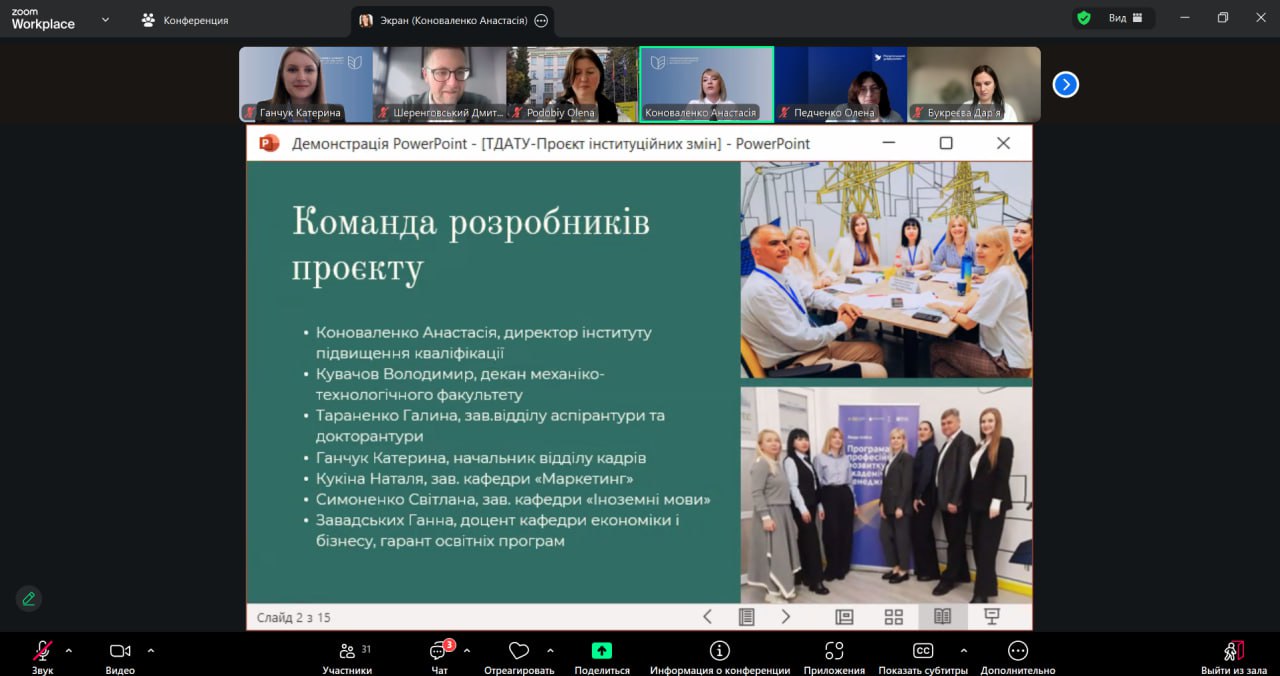The image size is (1280, 676).
Task: Select Reading view icon in PowerPoint
Action: (942, 617)
